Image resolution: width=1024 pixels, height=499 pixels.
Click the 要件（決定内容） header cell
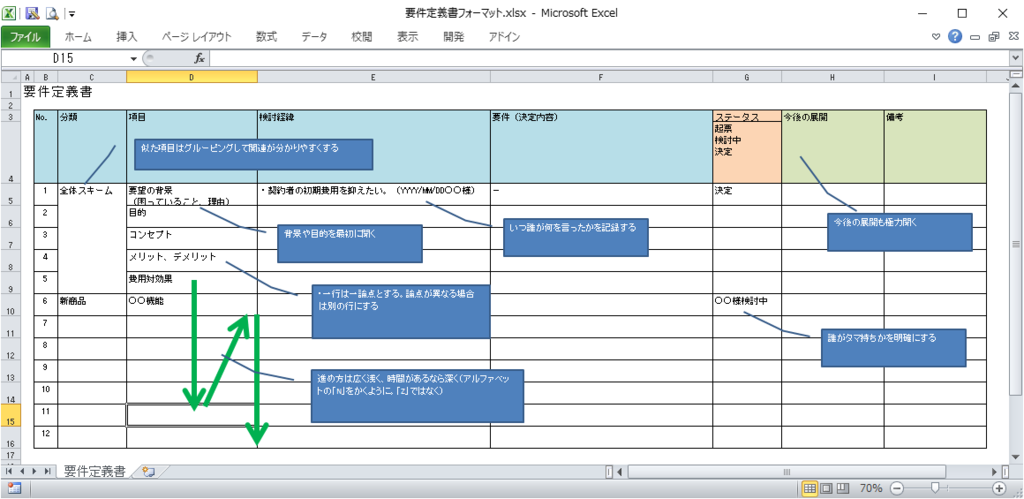[x=601, y=146]
